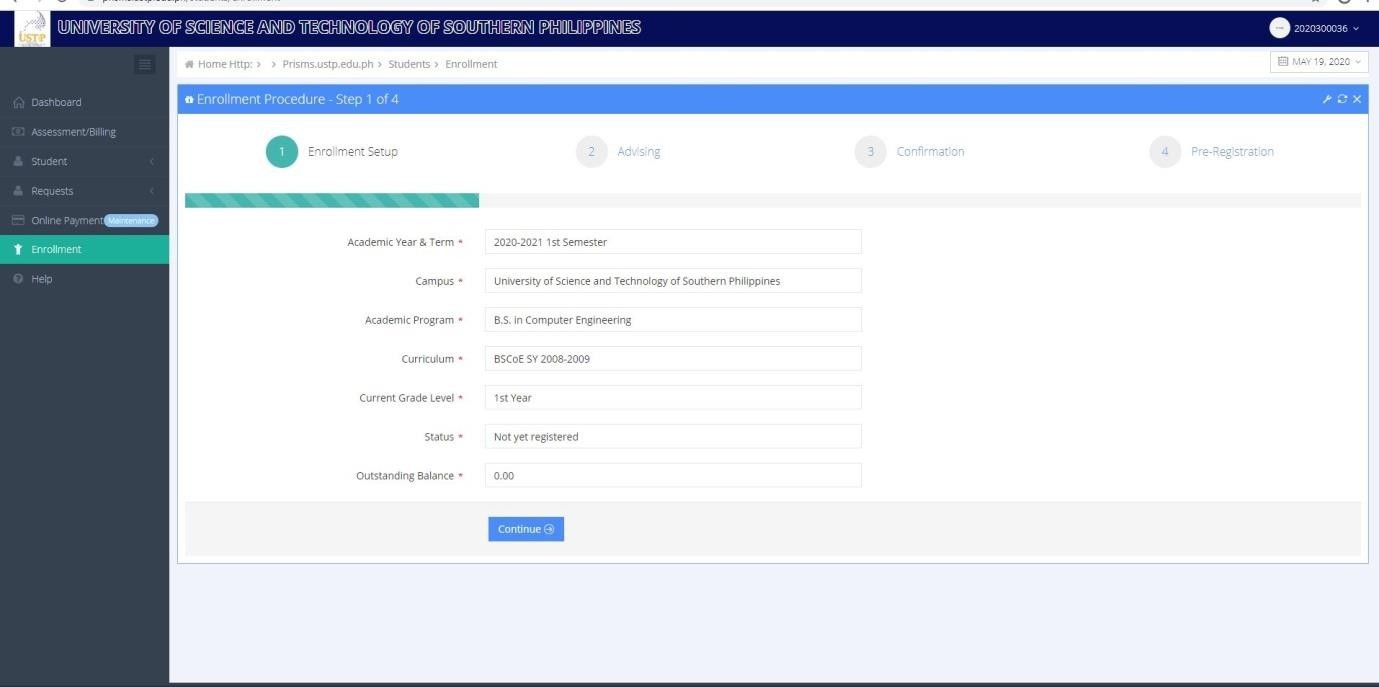Click the 'Current Grade Level' label
Screen dimensions: 1379x687
[406, 398]
